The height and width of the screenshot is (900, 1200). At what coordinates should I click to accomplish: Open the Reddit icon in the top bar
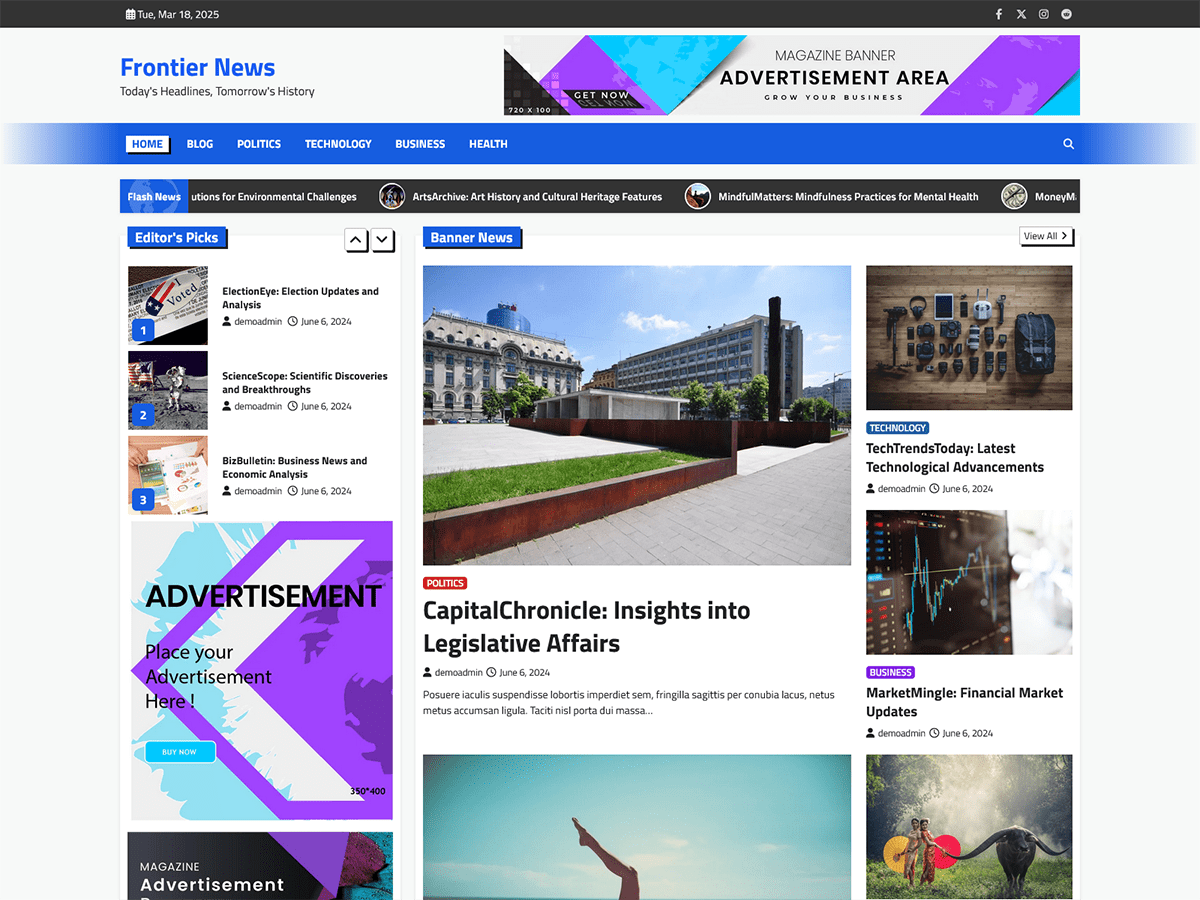click(1066, 14)
